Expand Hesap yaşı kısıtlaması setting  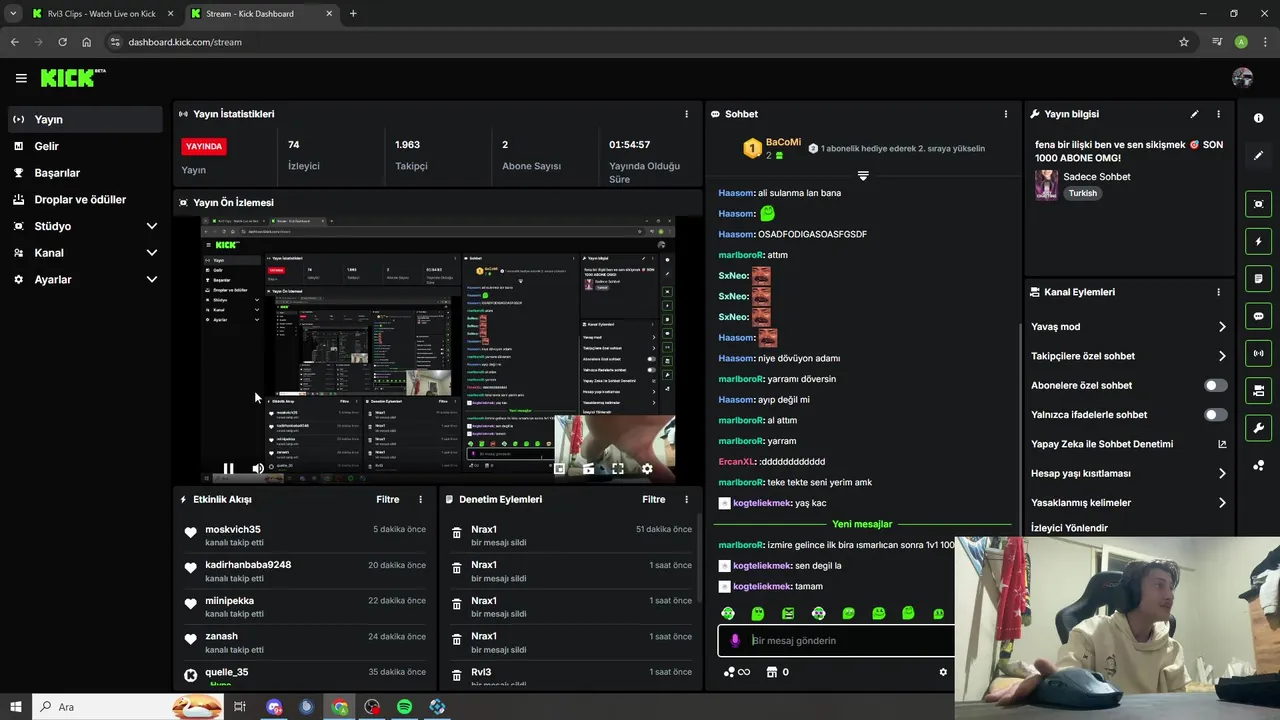tap(1129, 473)
